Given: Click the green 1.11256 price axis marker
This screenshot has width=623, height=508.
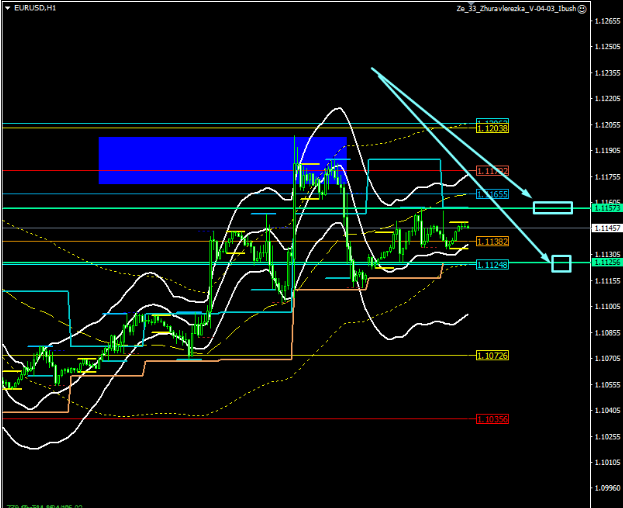Looking at the screenshot, I should (606, 263).
